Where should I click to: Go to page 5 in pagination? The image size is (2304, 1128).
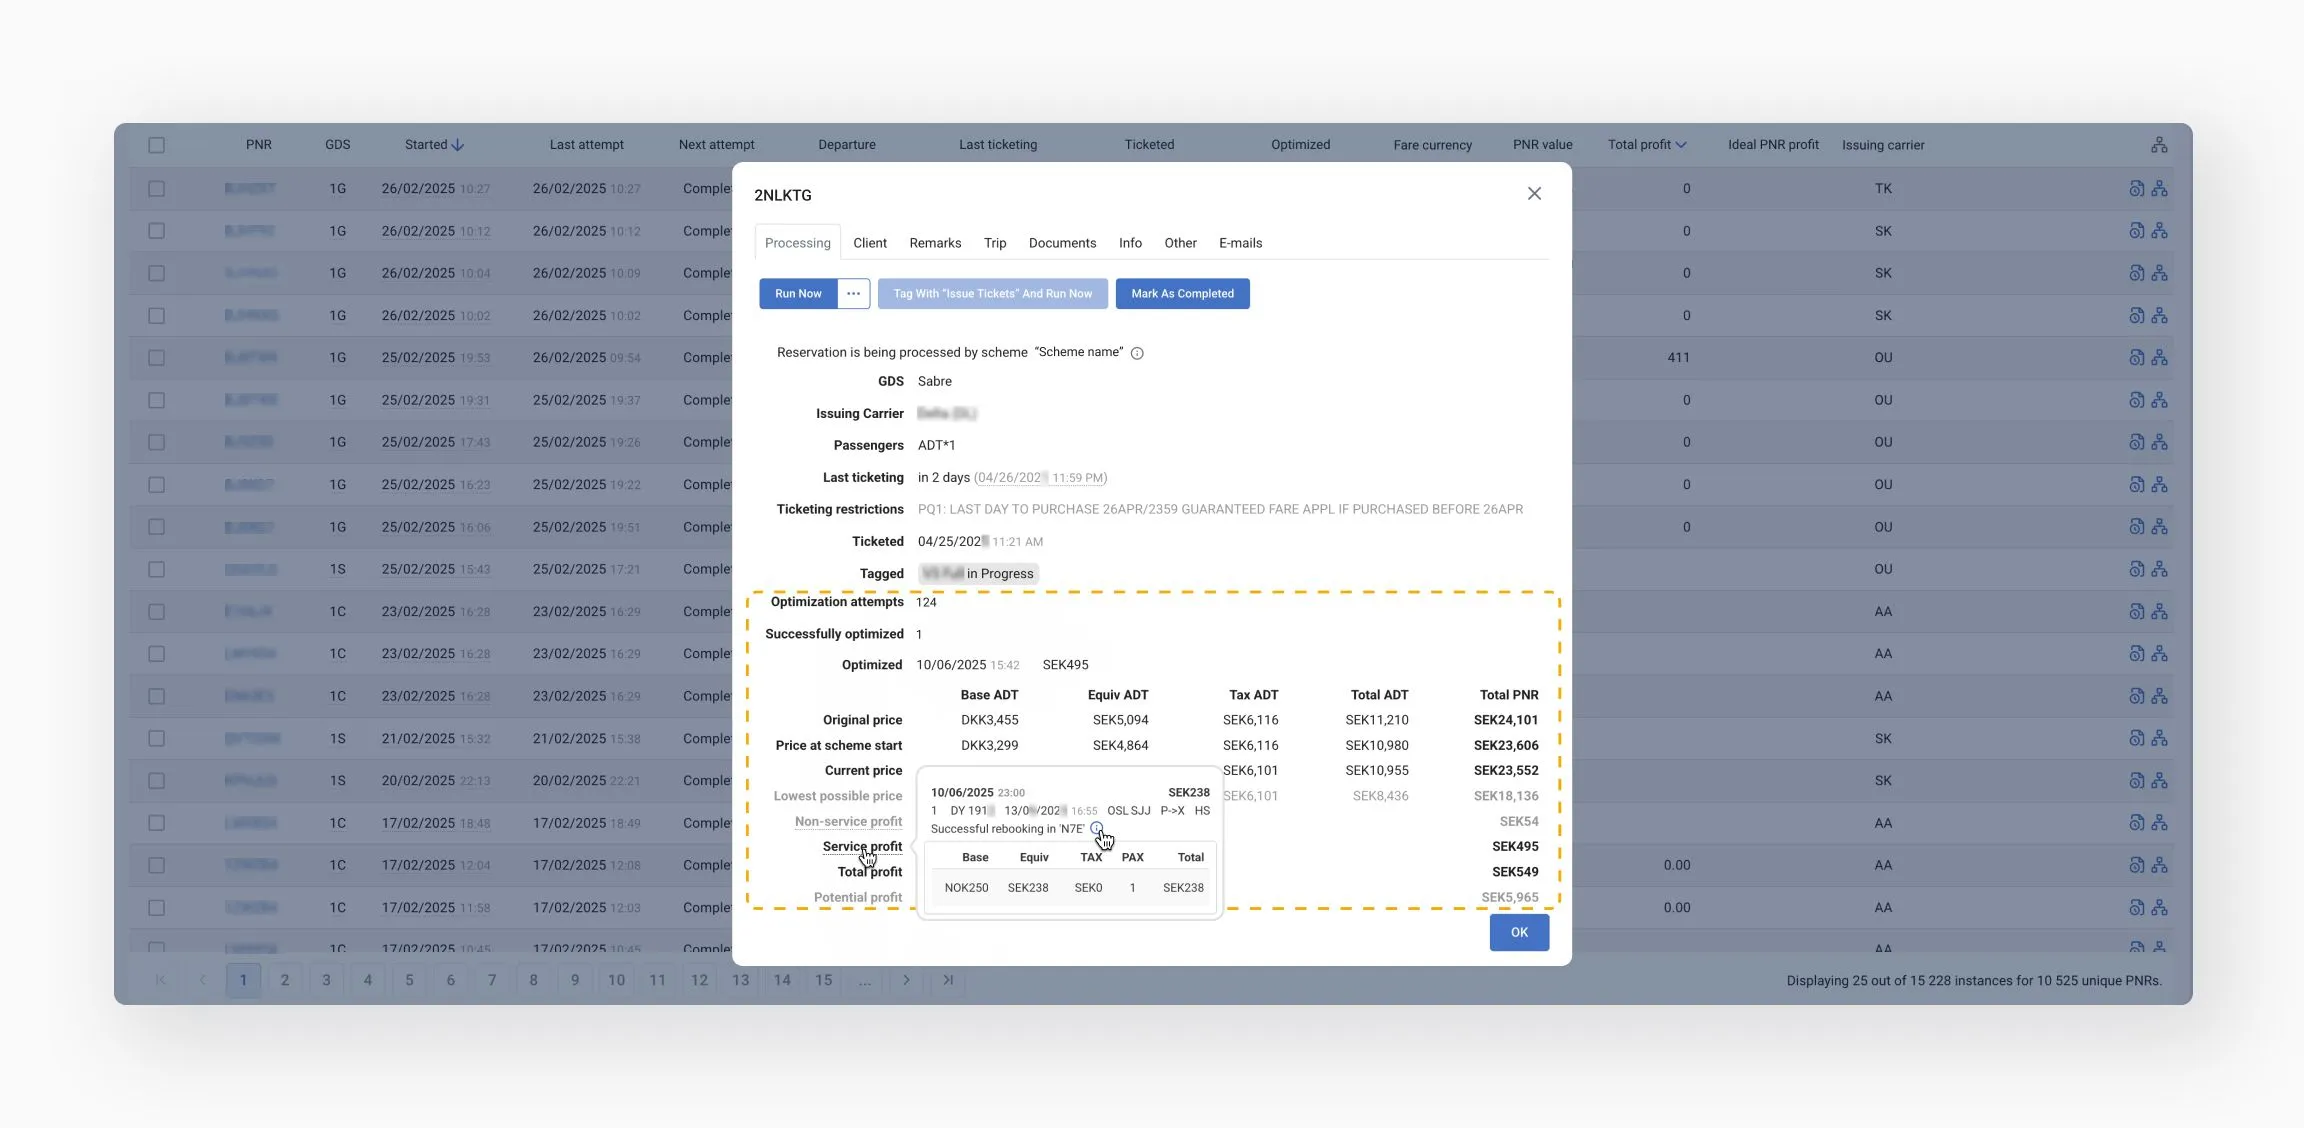pos(409,980)
